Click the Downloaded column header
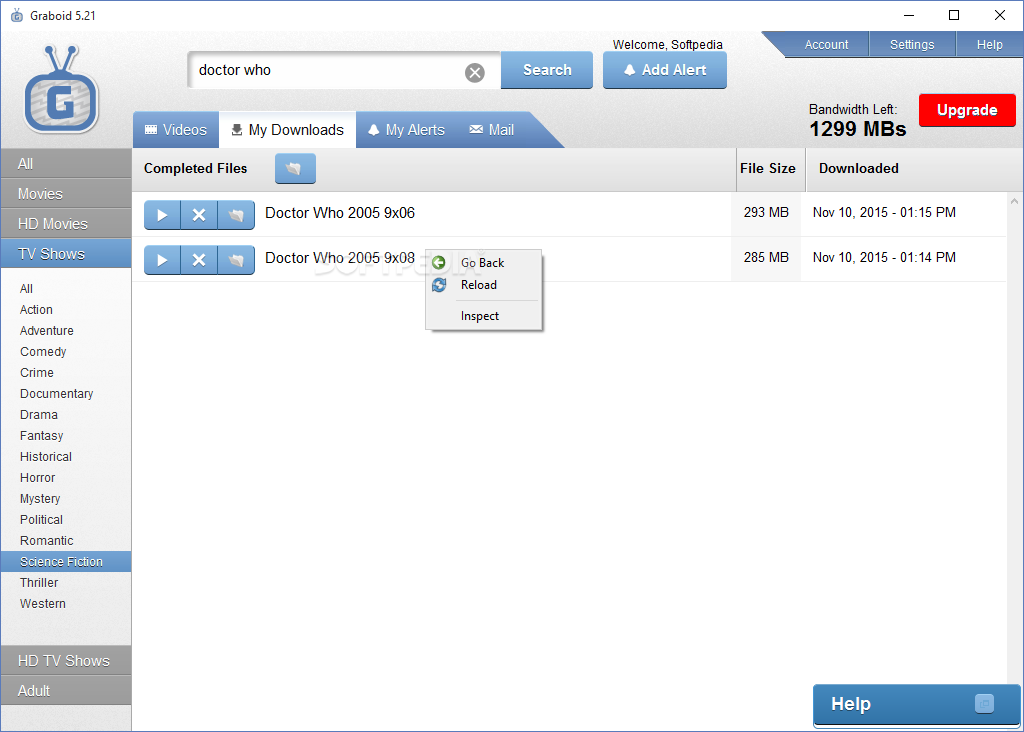The height and width of the screenshot is (732, 1024). click(x=859, y=168)
